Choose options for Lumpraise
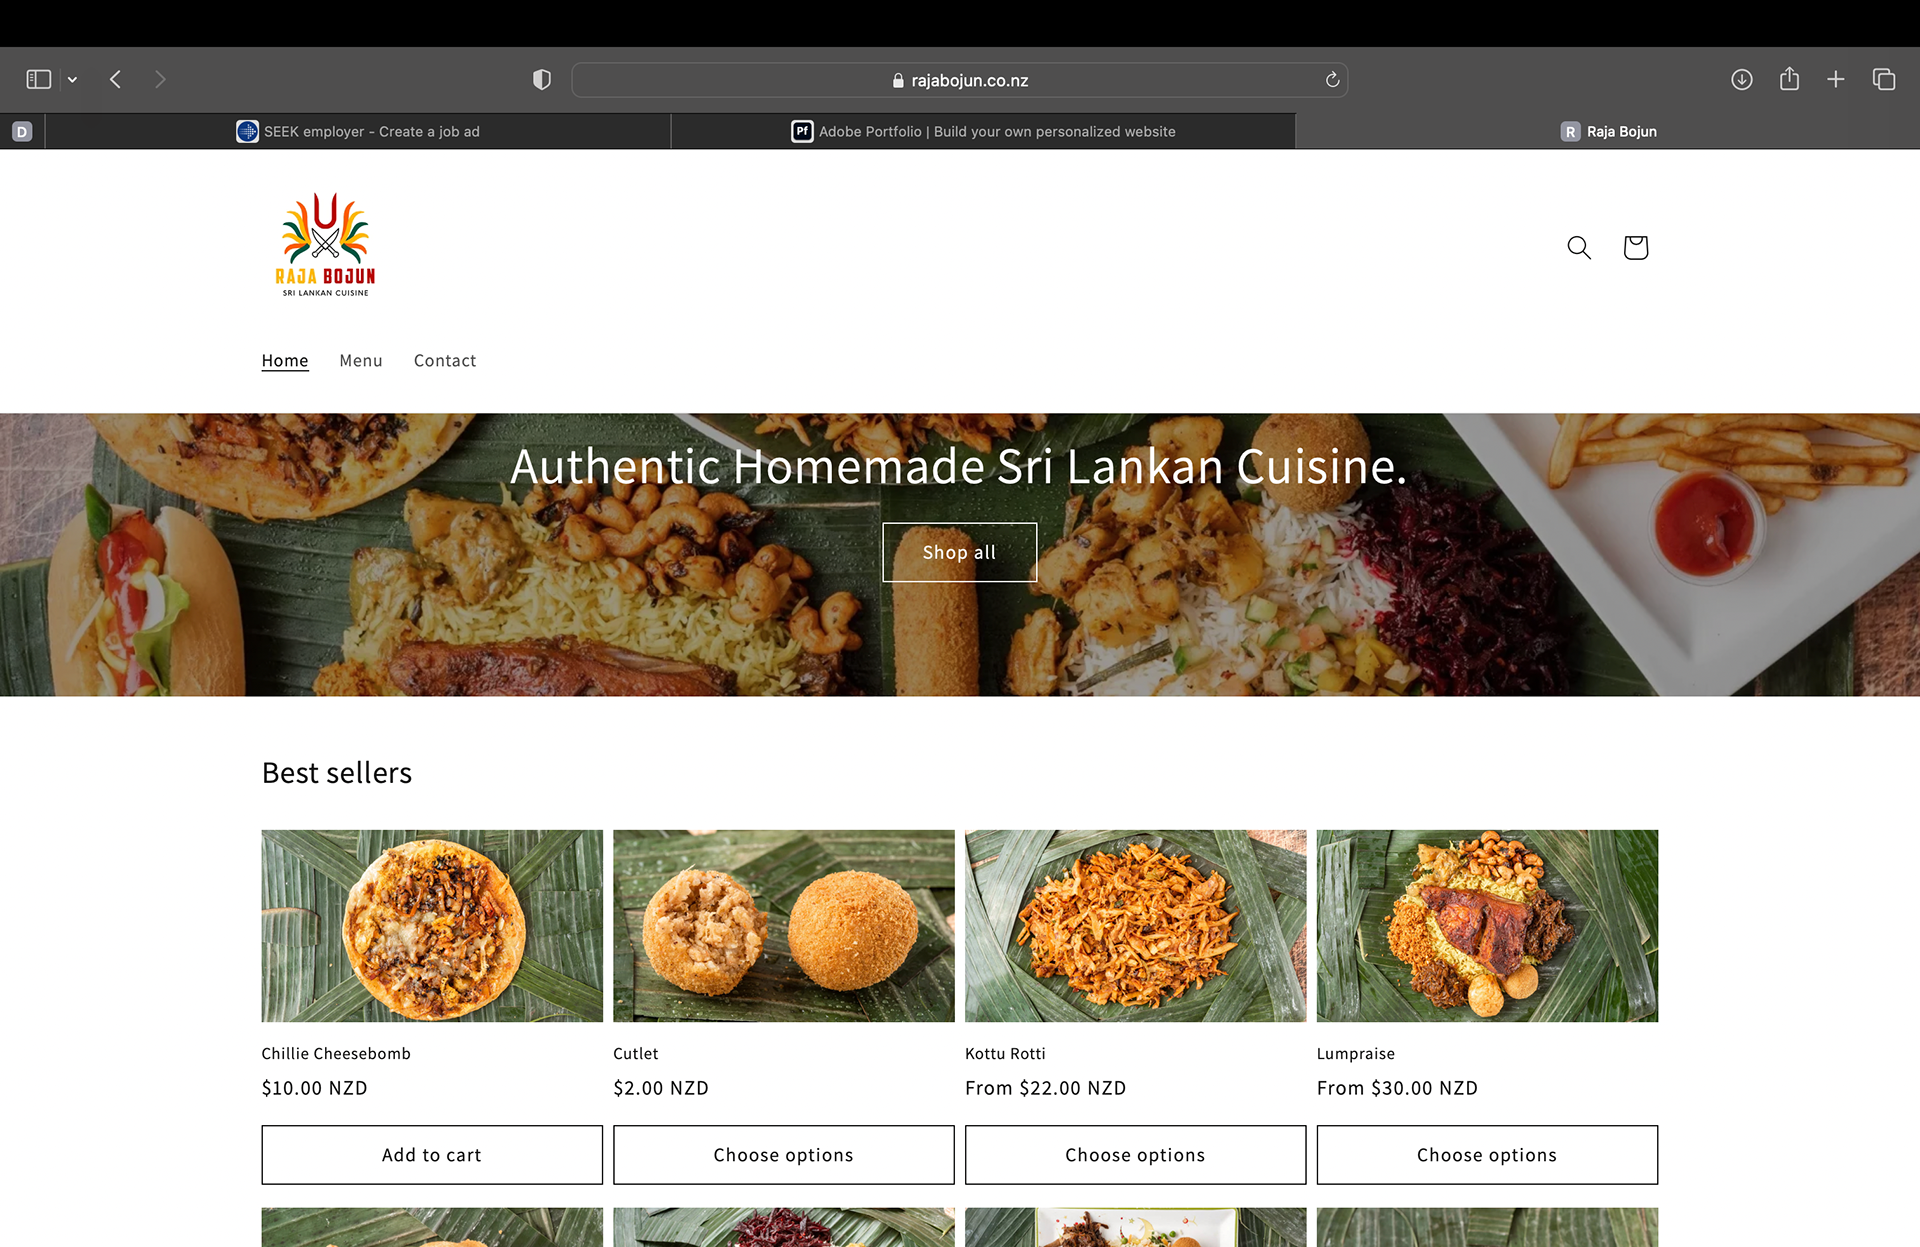 click(1487, 1155)
